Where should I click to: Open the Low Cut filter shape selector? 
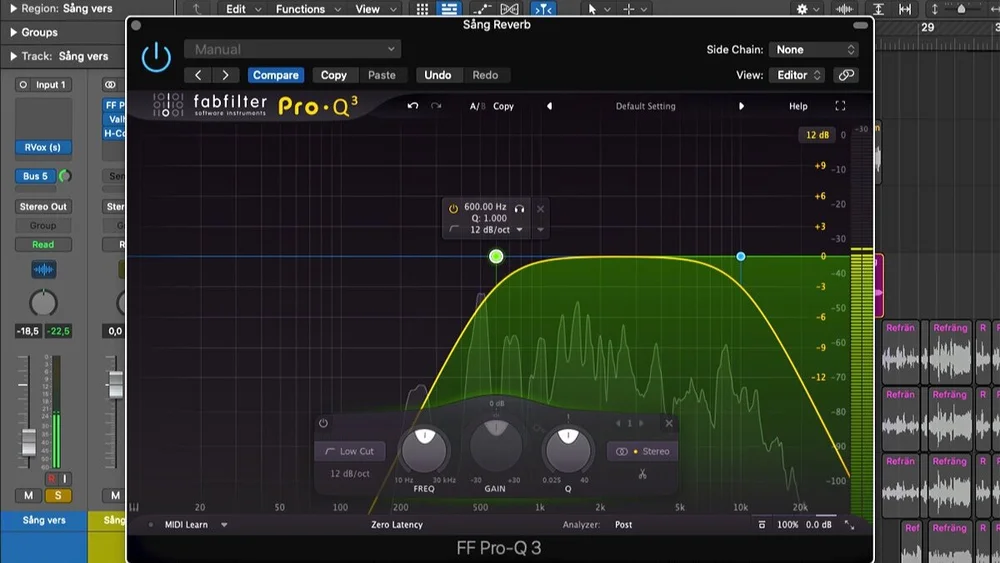coord(349,451)
